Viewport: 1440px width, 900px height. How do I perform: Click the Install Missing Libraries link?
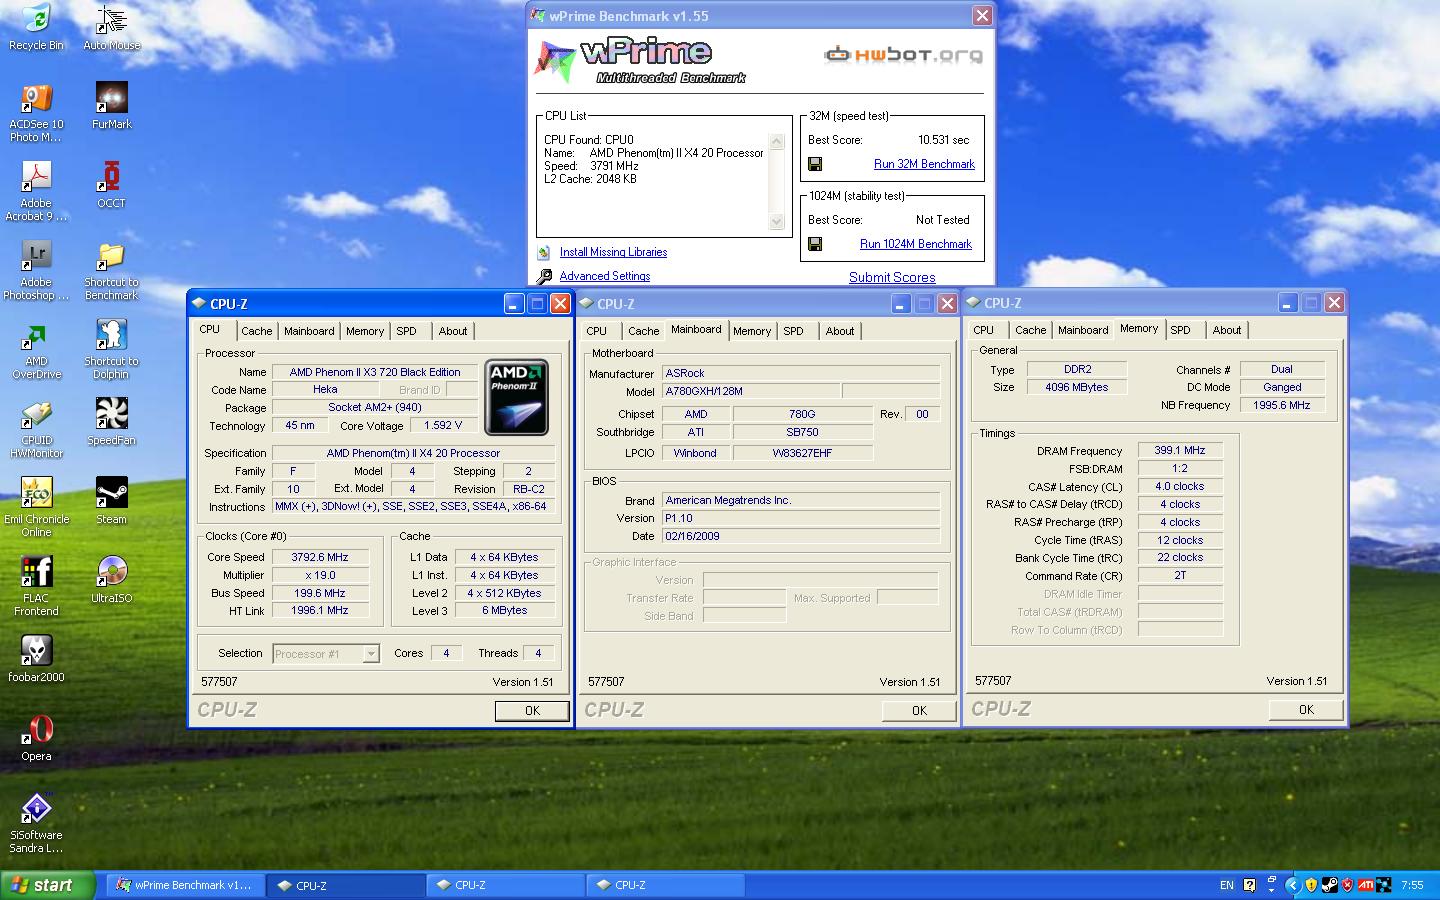613,252
